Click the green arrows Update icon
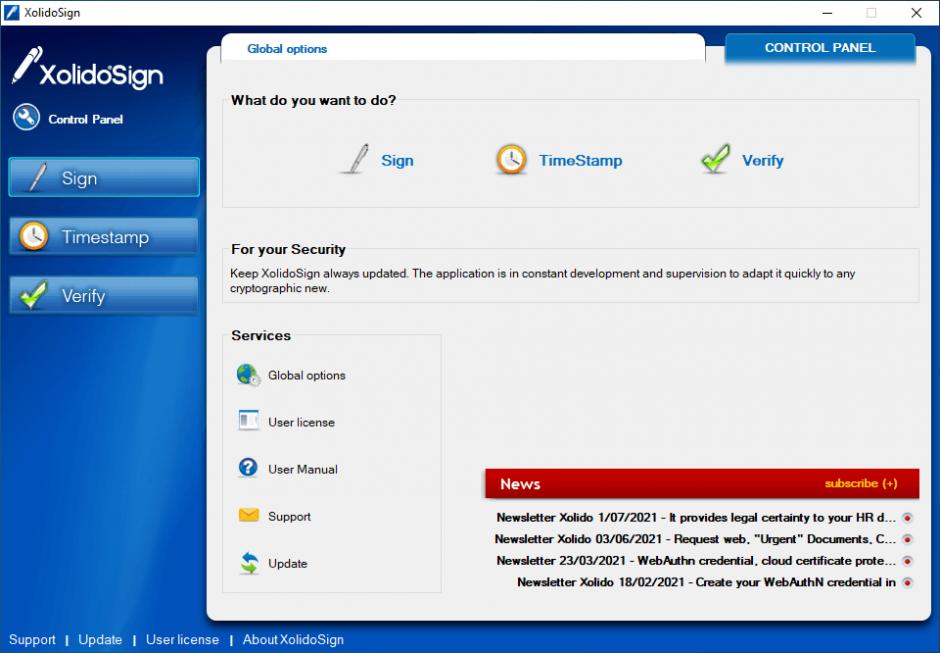This screenshot has height=653, width=940. [x=249, y=563]
